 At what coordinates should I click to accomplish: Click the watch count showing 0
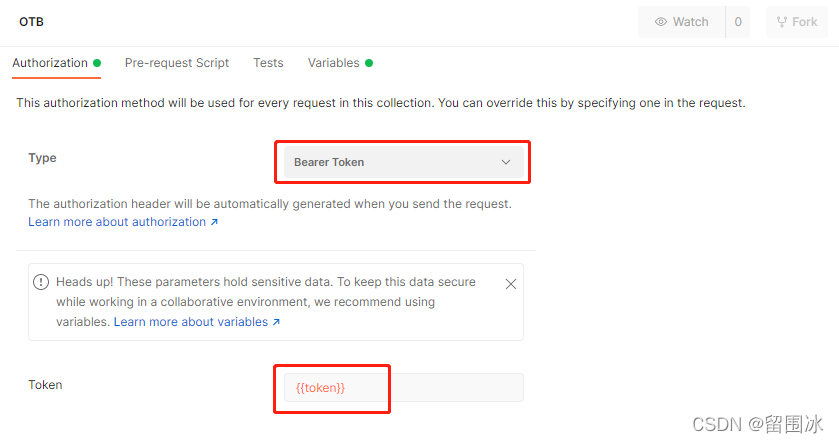[738, 22]
